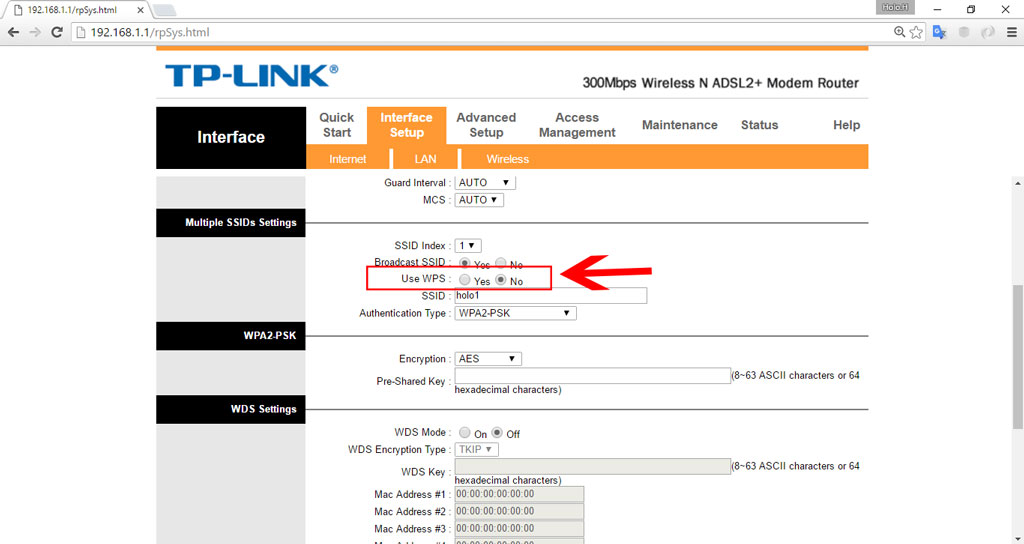1024x544 pixels.
Task: Bookmark this page with the star icon
Action: pos(916,32)
